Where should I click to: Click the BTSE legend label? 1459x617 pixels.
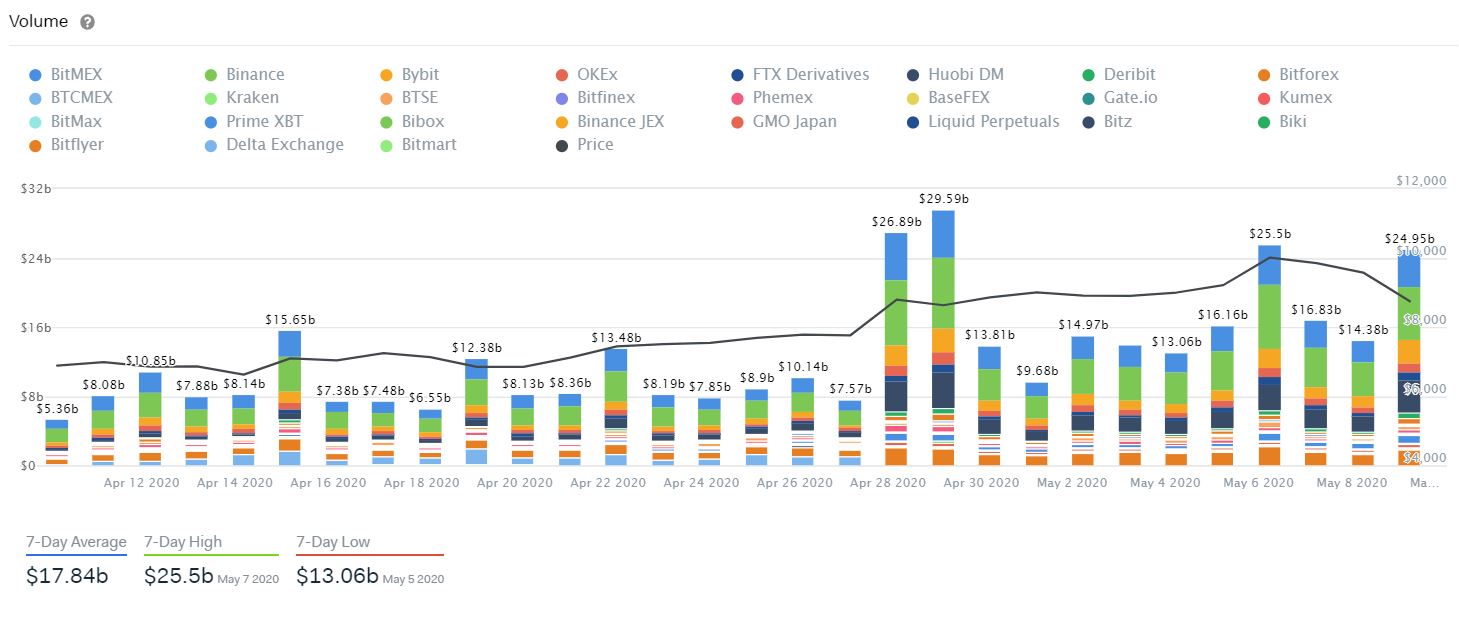[420, 98]
